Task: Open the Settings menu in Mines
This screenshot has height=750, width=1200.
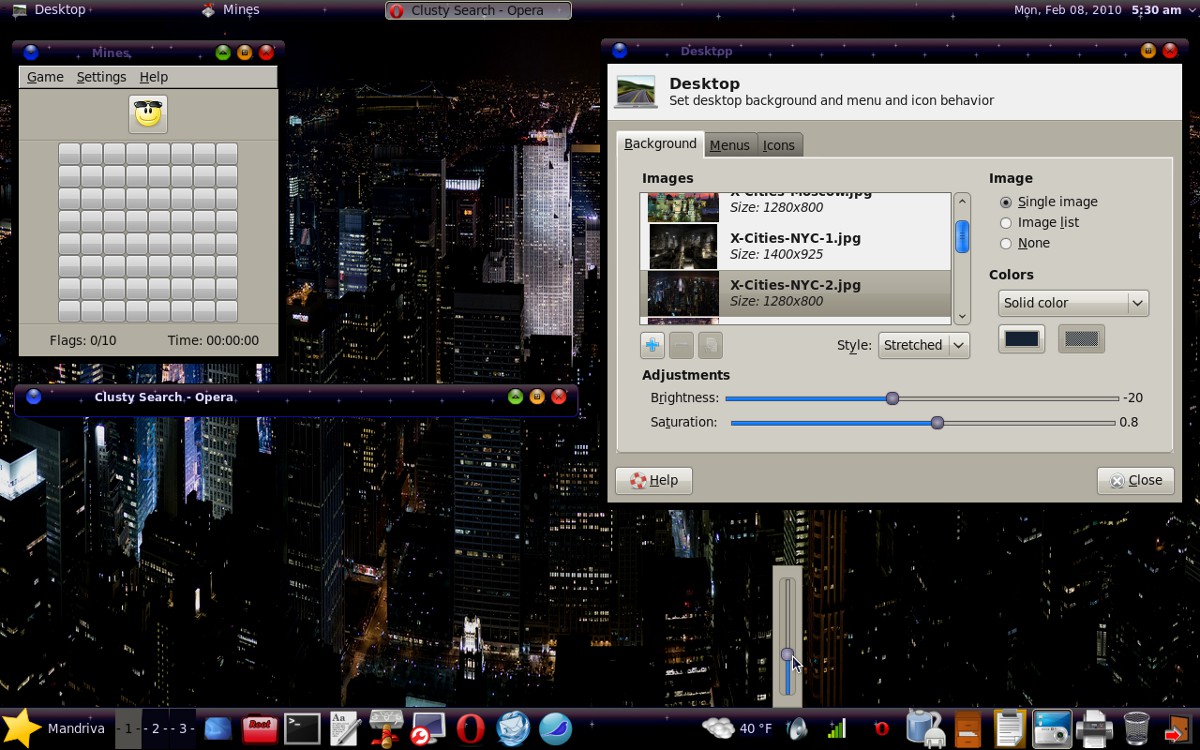Action: click(101, 77)
